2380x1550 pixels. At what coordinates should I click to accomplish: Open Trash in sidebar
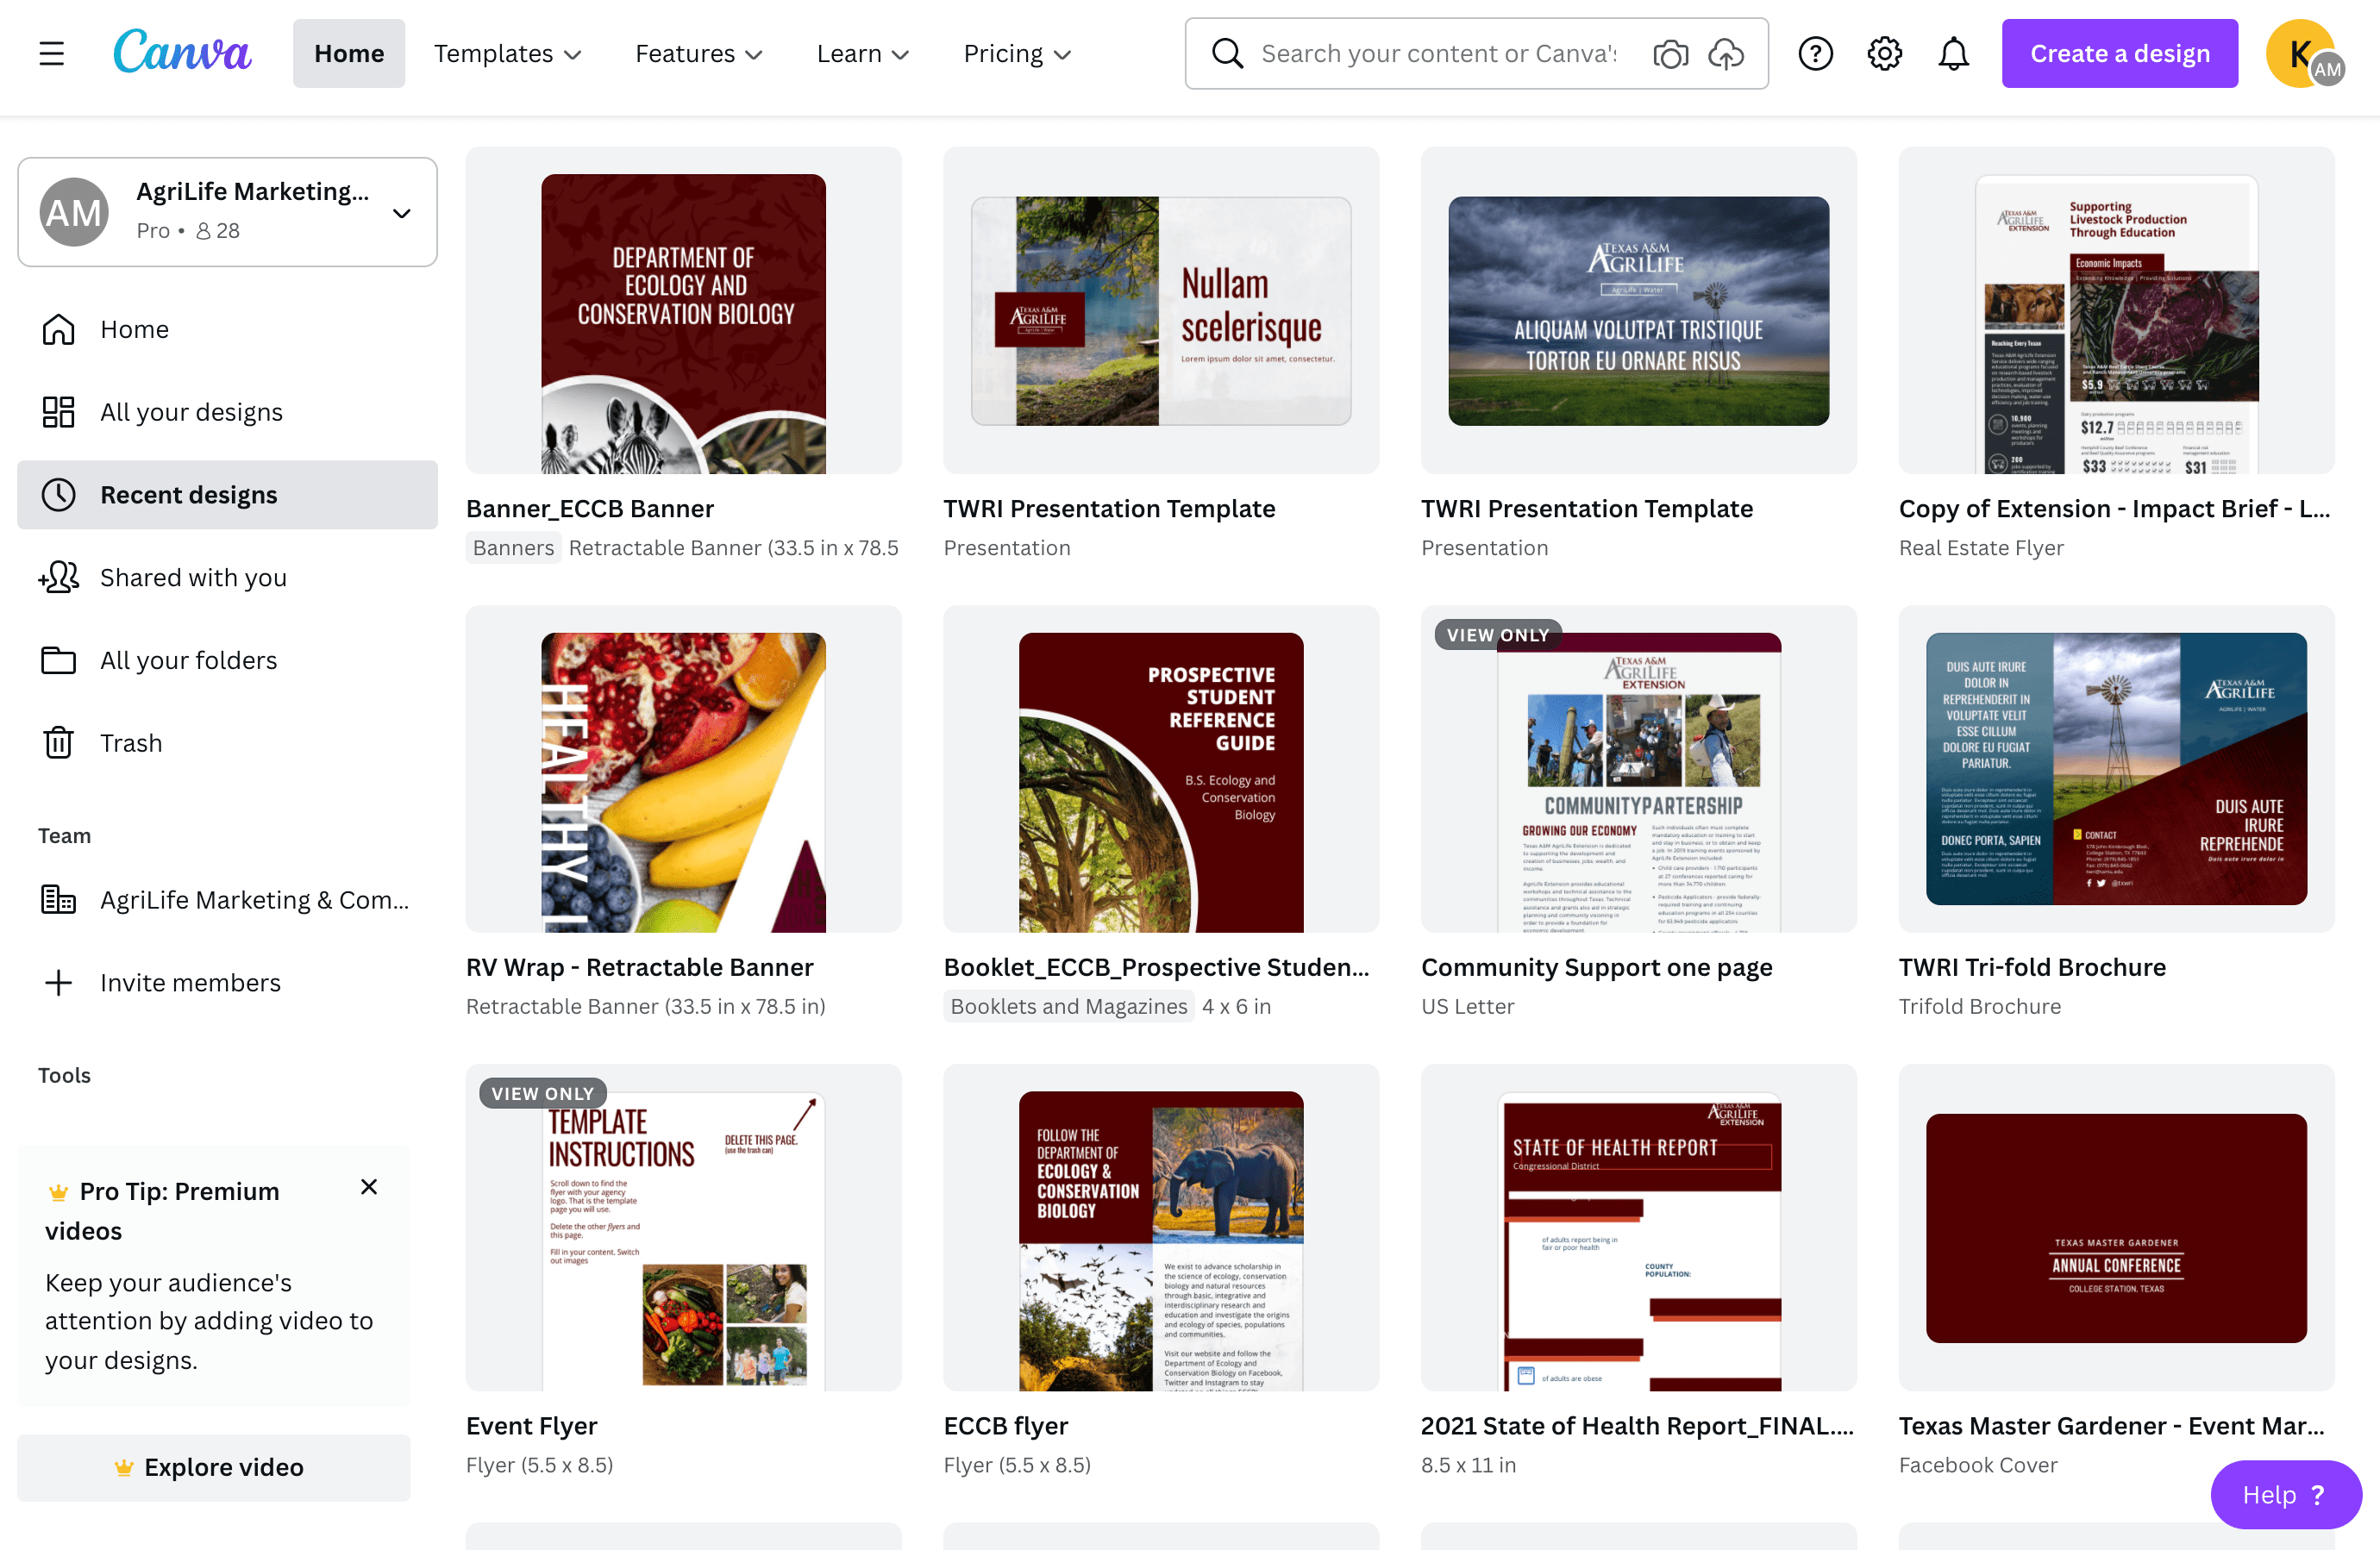130,743
